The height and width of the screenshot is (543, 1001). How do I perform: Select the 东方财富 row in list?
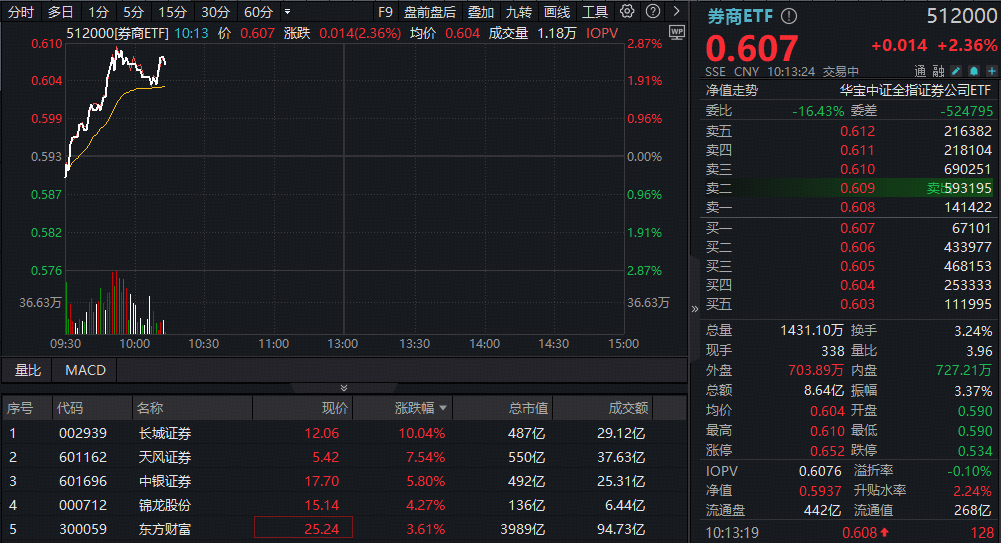click(x=343, y=529)
